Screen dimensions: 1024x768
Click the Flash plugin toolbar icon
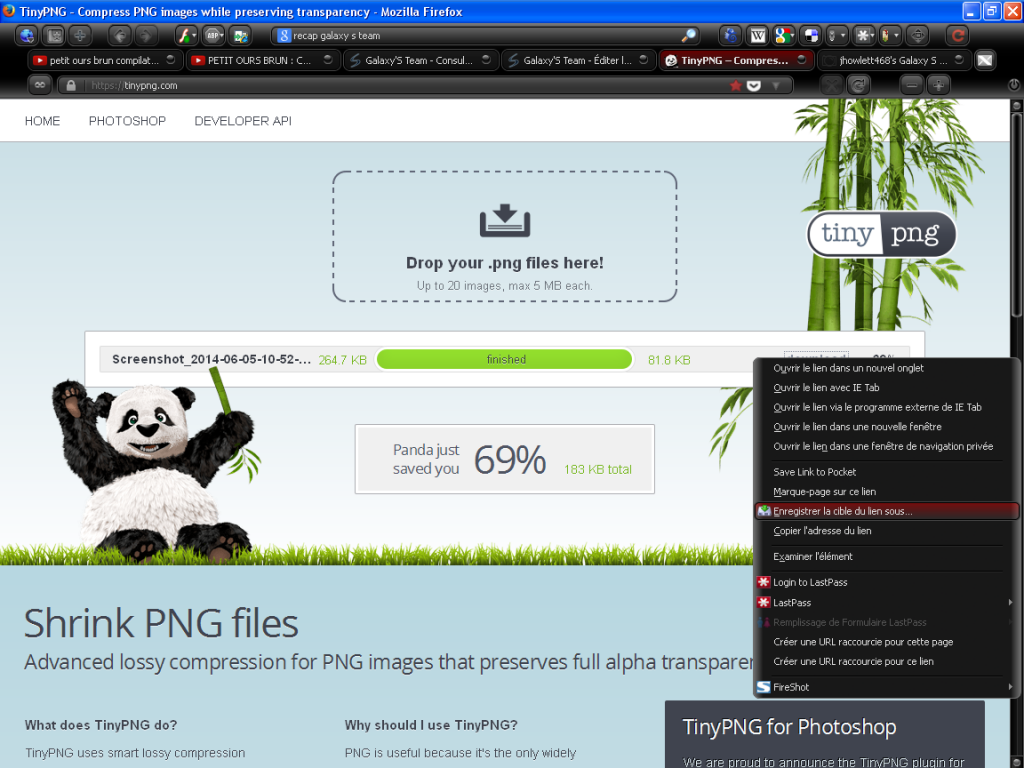click(x=184, y=36)
